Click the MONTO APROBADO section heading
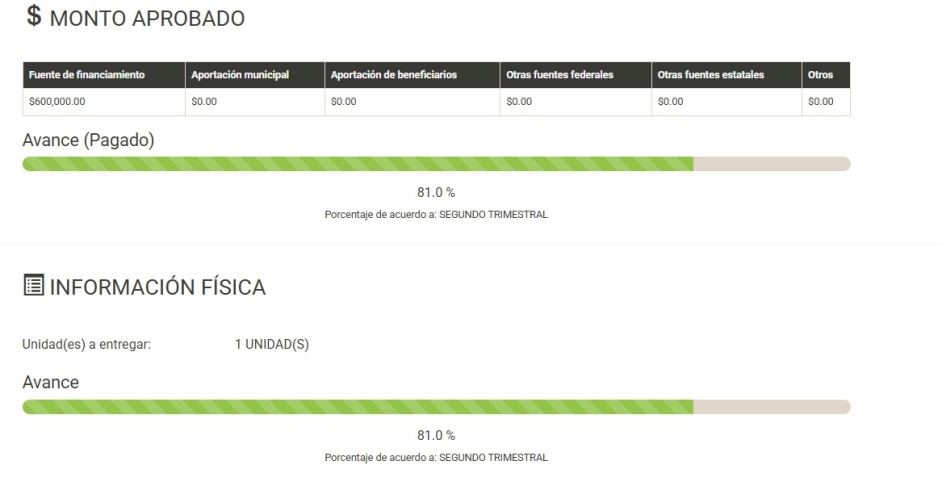 pos(147,19)
